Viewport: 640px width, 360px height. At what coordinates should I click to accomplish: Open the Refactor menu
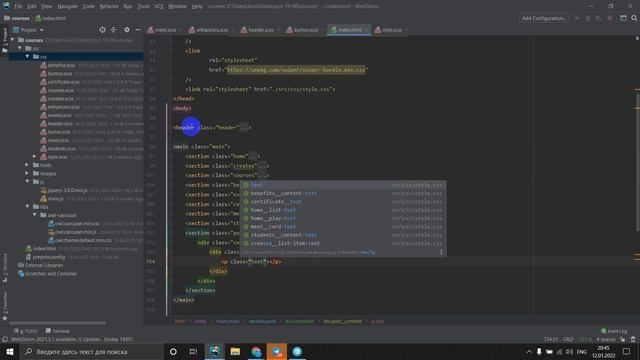point(109,6)
